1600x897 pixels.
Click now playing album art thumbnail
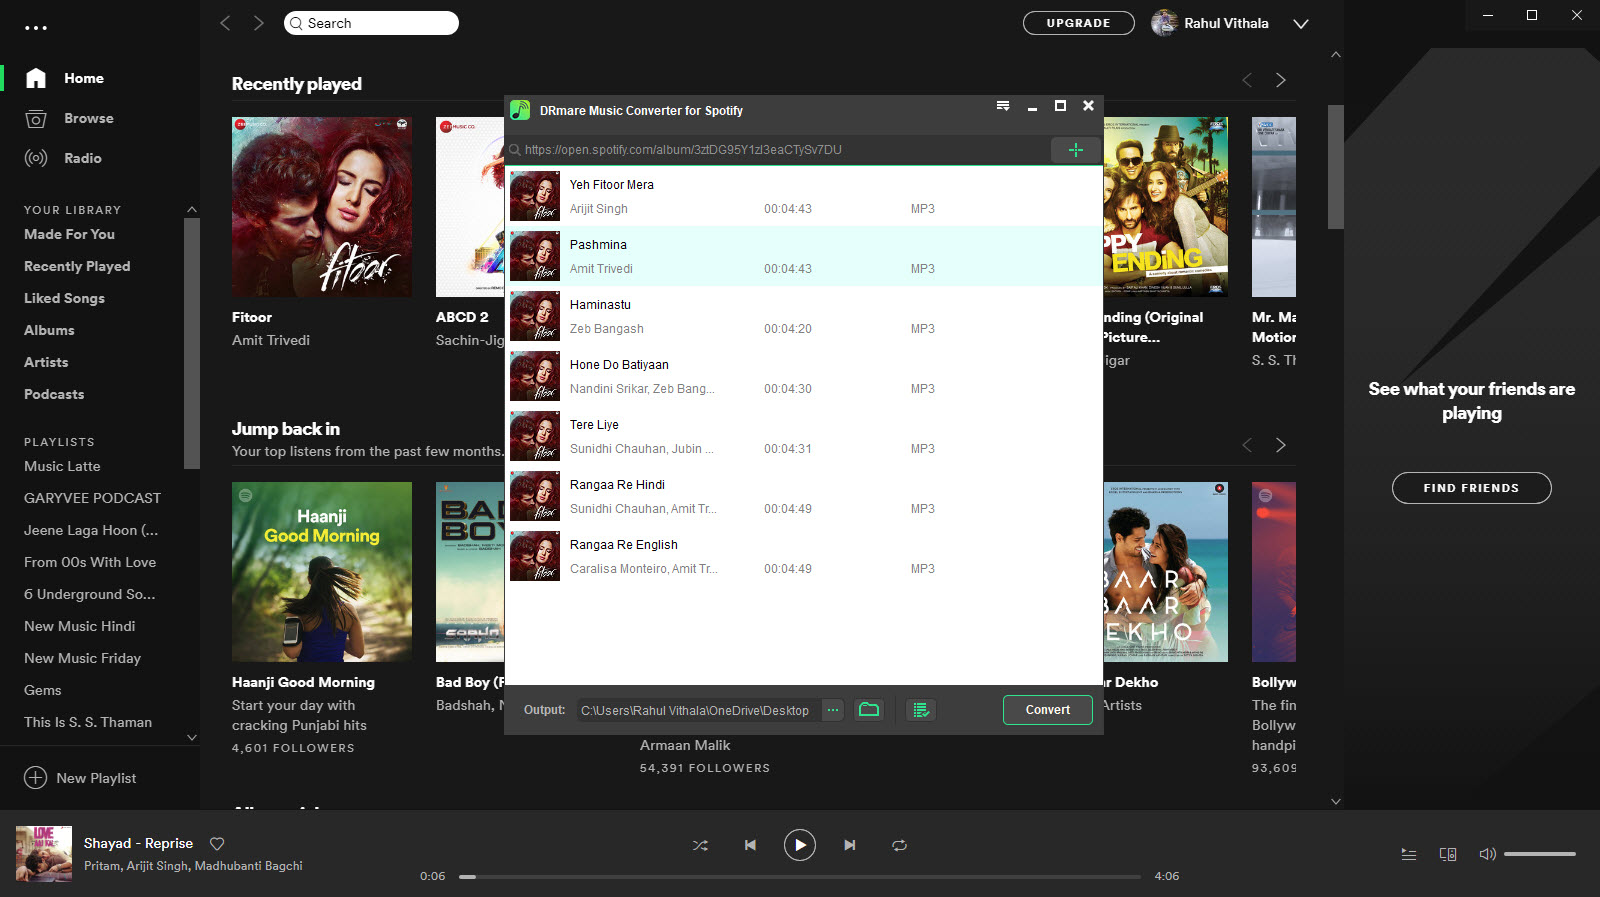(44, 854)
